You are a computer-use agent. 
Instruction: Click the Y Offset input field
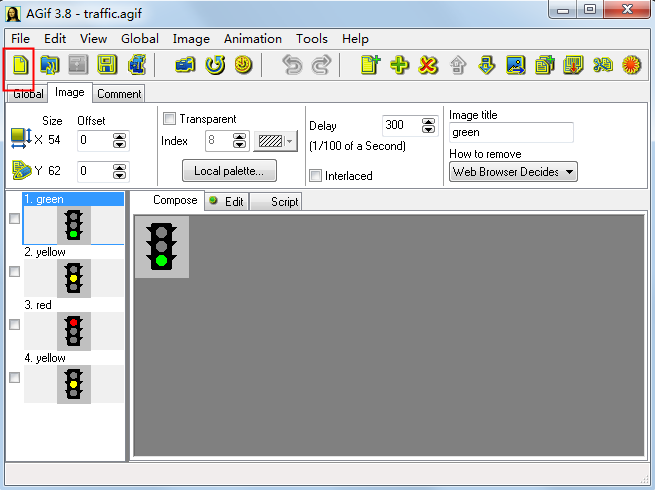tap(95, 171)
